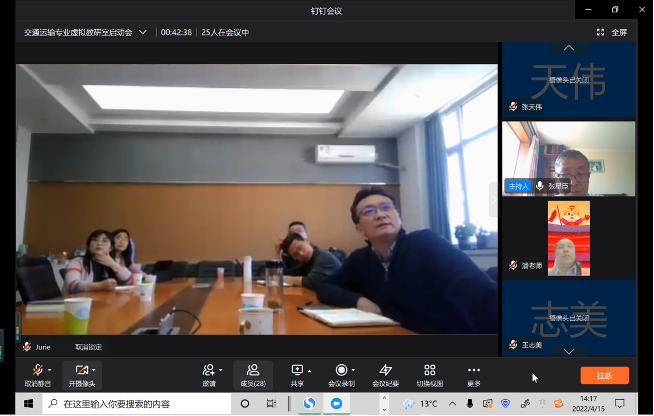
Task: Expand share options arrow next to 共享
Action: 309,370
